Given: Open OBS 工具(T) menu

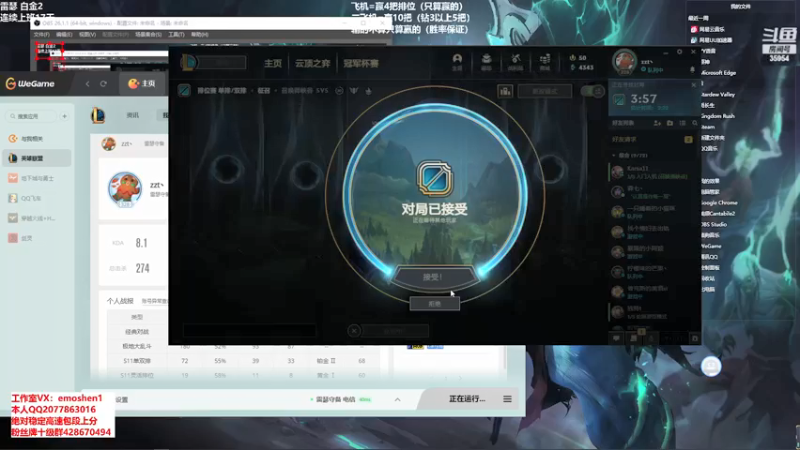Looking at the screenshot, I should pos(177,35).
